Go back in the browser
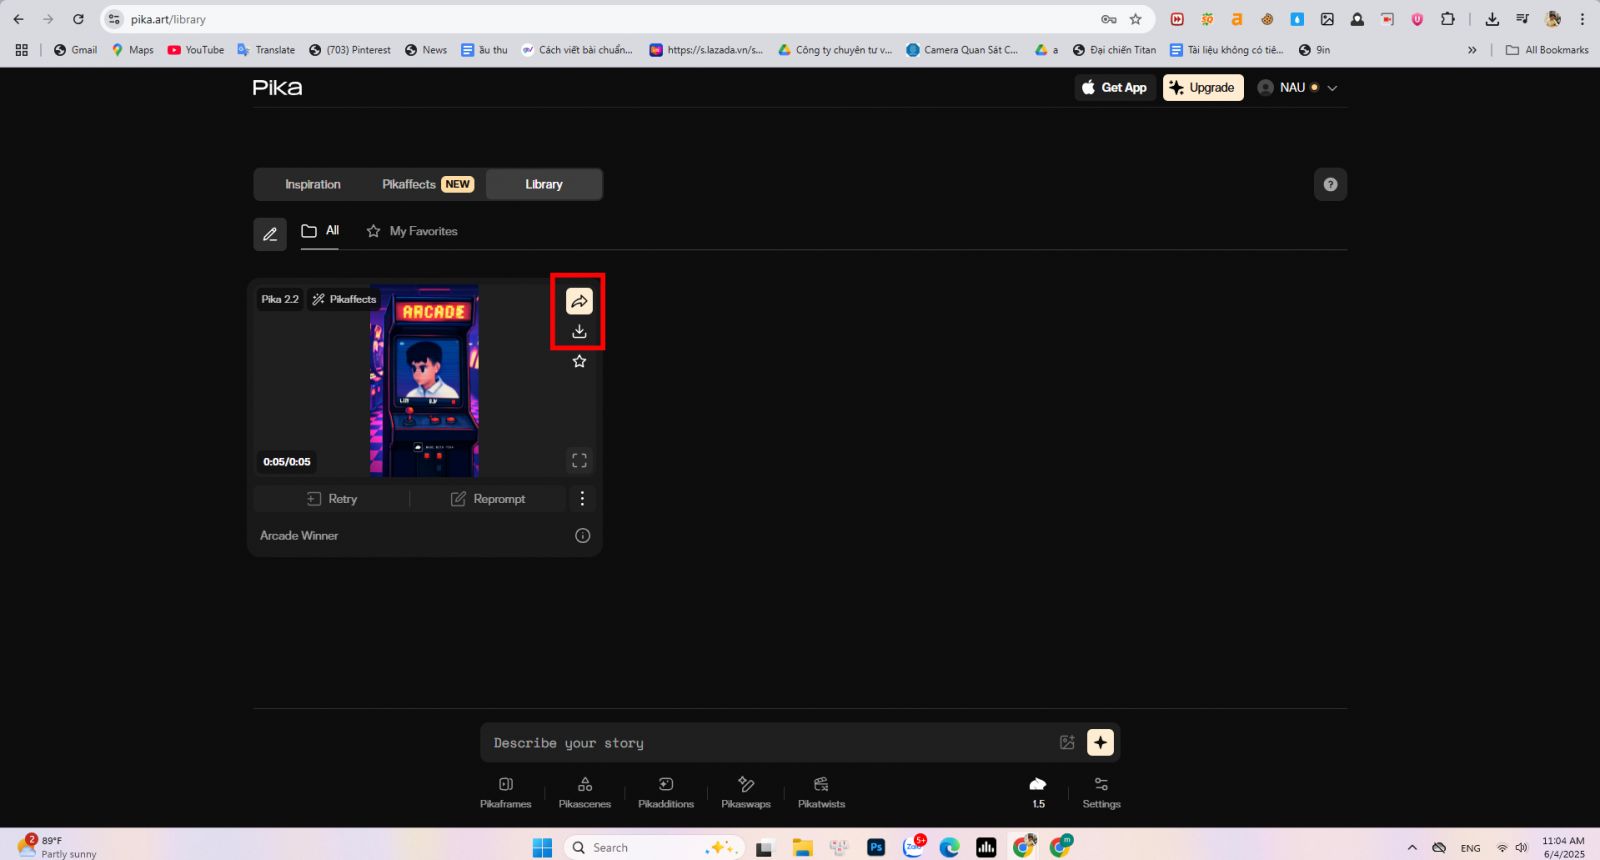The image size is (1600, 860). coord(18,19)
